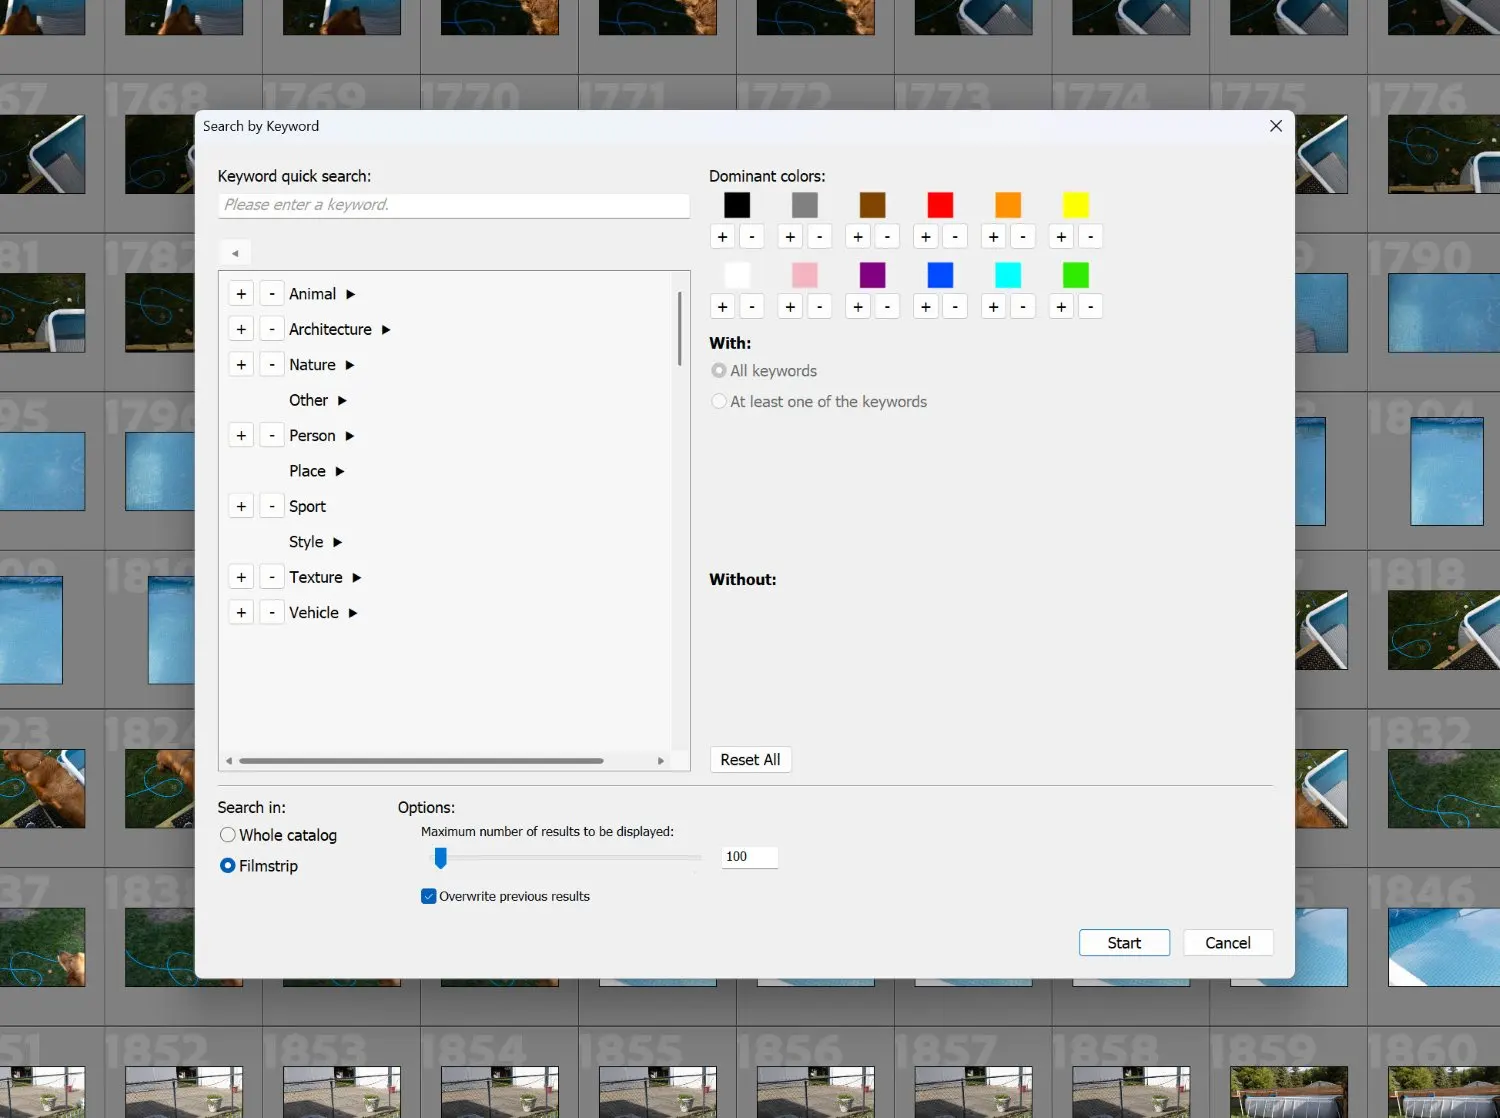The width and height of the screenshot is (1500, 1118).
Task: Click the plus icon next to Sport
Action: 240,506
